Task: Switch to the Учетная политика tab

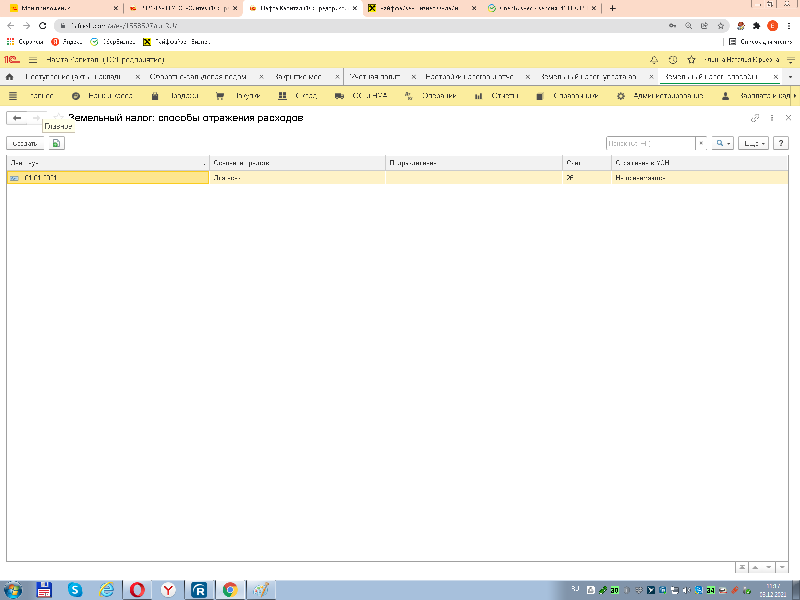Action: [375, 77]
